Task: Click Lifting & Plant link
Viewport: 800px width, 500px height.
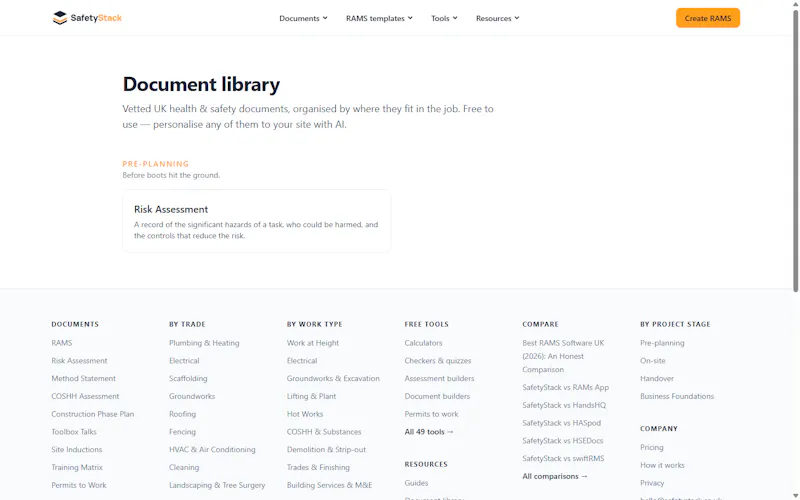Action: coord(311,396)
